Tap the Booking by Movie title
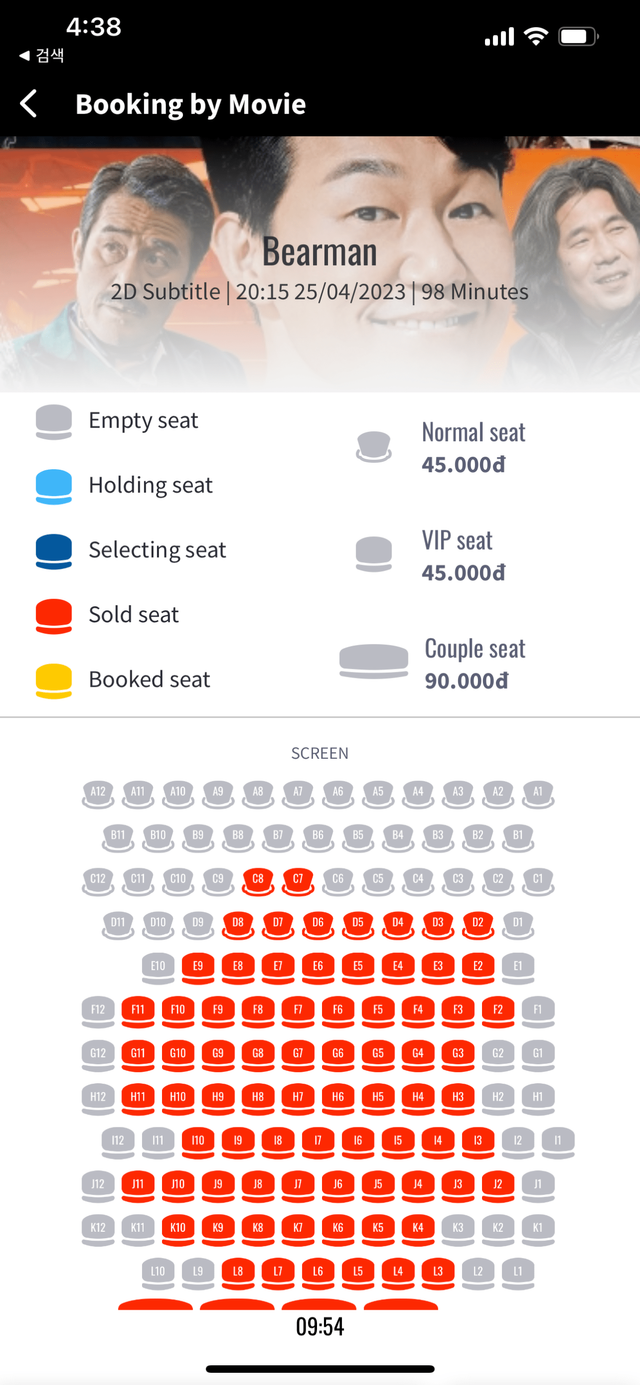 click(x=190, y=104)
